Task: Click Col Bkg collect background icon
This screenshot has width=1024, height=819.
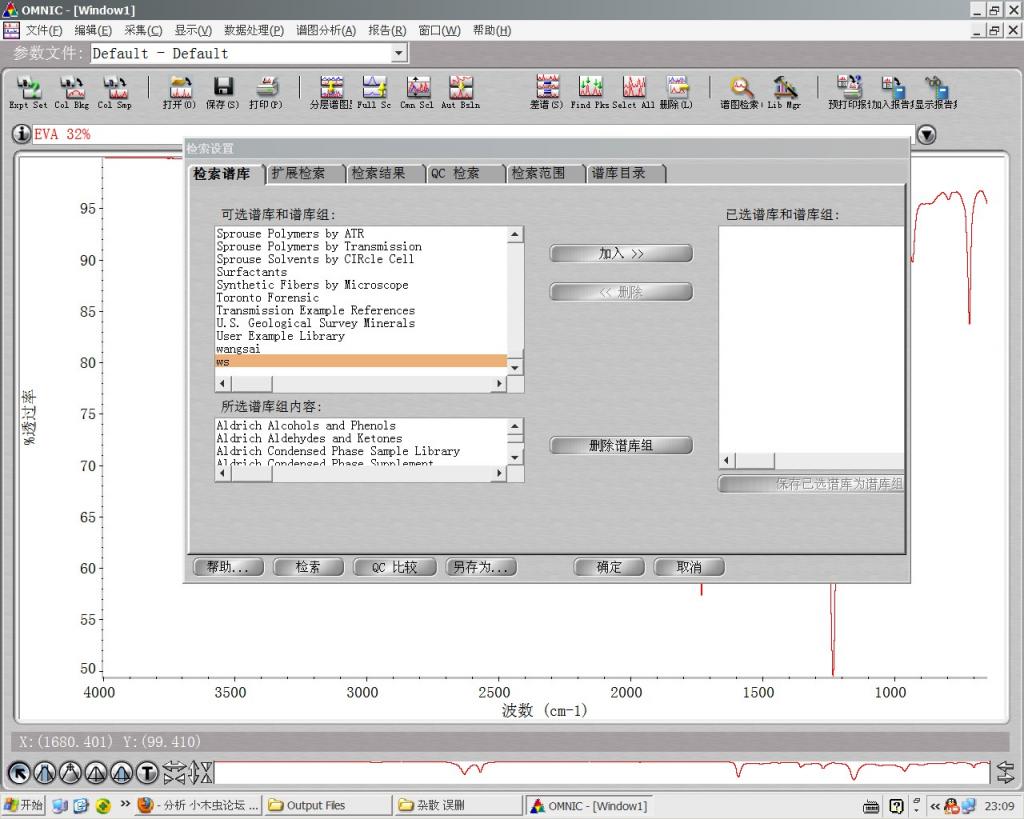Action: (71, 91)
